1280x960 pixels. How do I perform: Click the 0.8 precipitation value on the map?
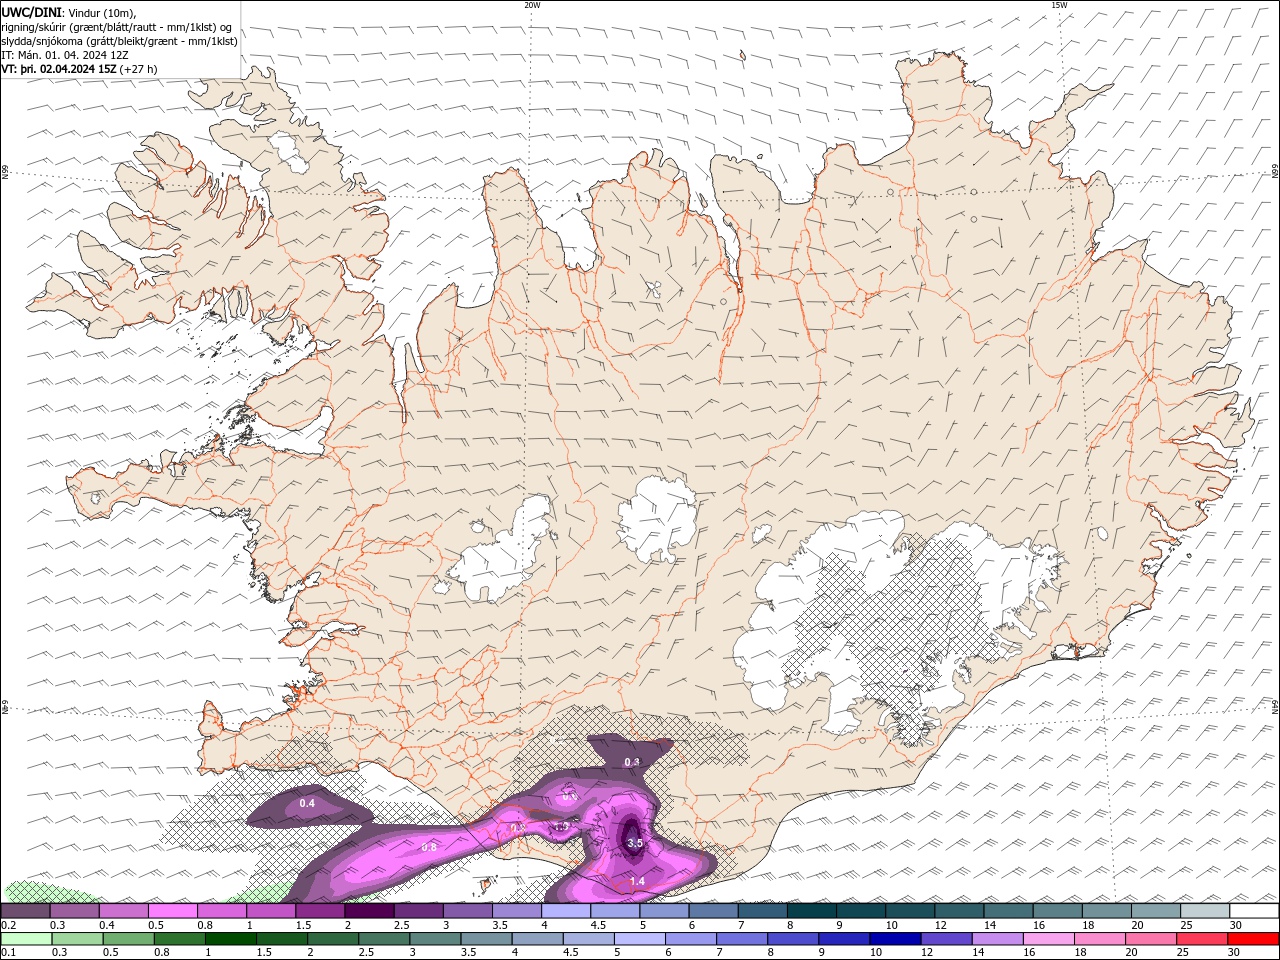(x=429, y=847)
